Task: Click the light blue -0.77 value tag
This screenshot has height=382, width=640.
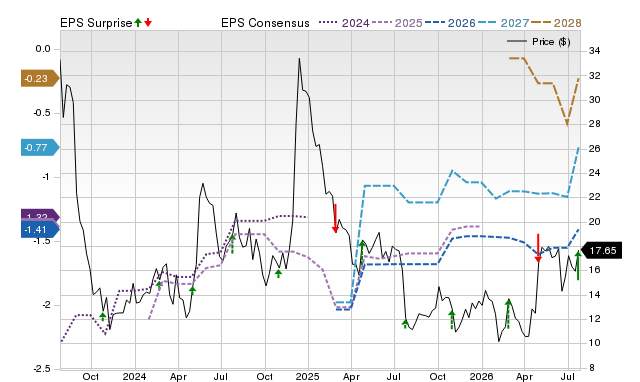Action: click(40, 147)
